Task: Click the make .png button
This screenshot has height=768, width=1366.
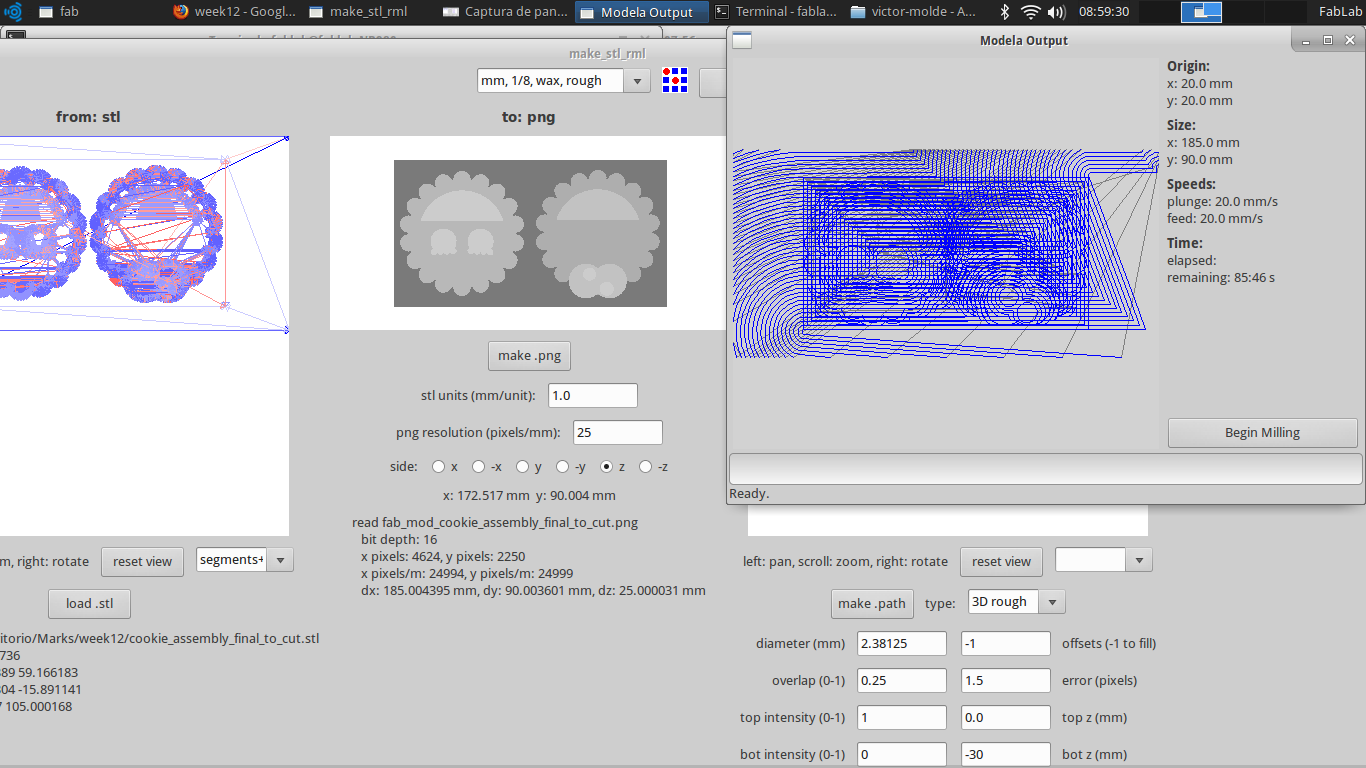Action: pos(529,355)
